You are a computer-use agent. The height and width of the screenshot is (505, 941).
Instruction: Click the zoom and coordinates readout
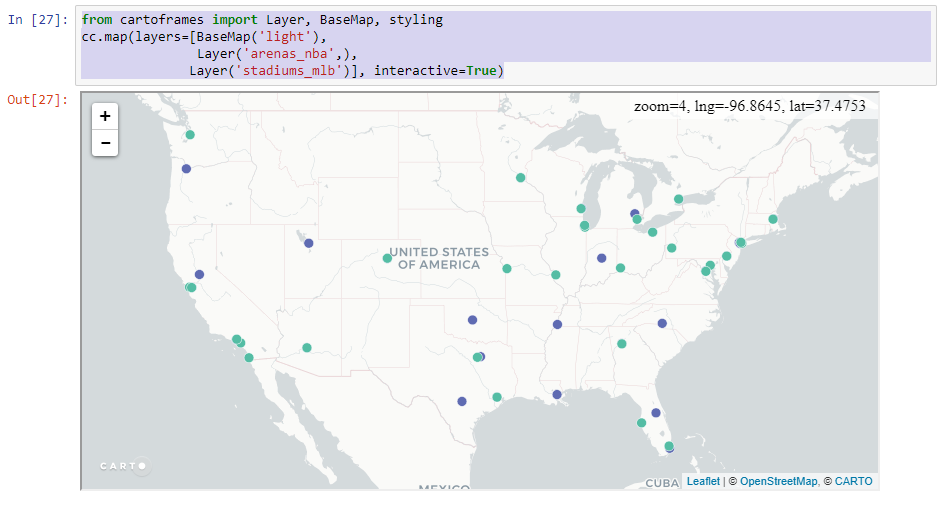point(750,106)
